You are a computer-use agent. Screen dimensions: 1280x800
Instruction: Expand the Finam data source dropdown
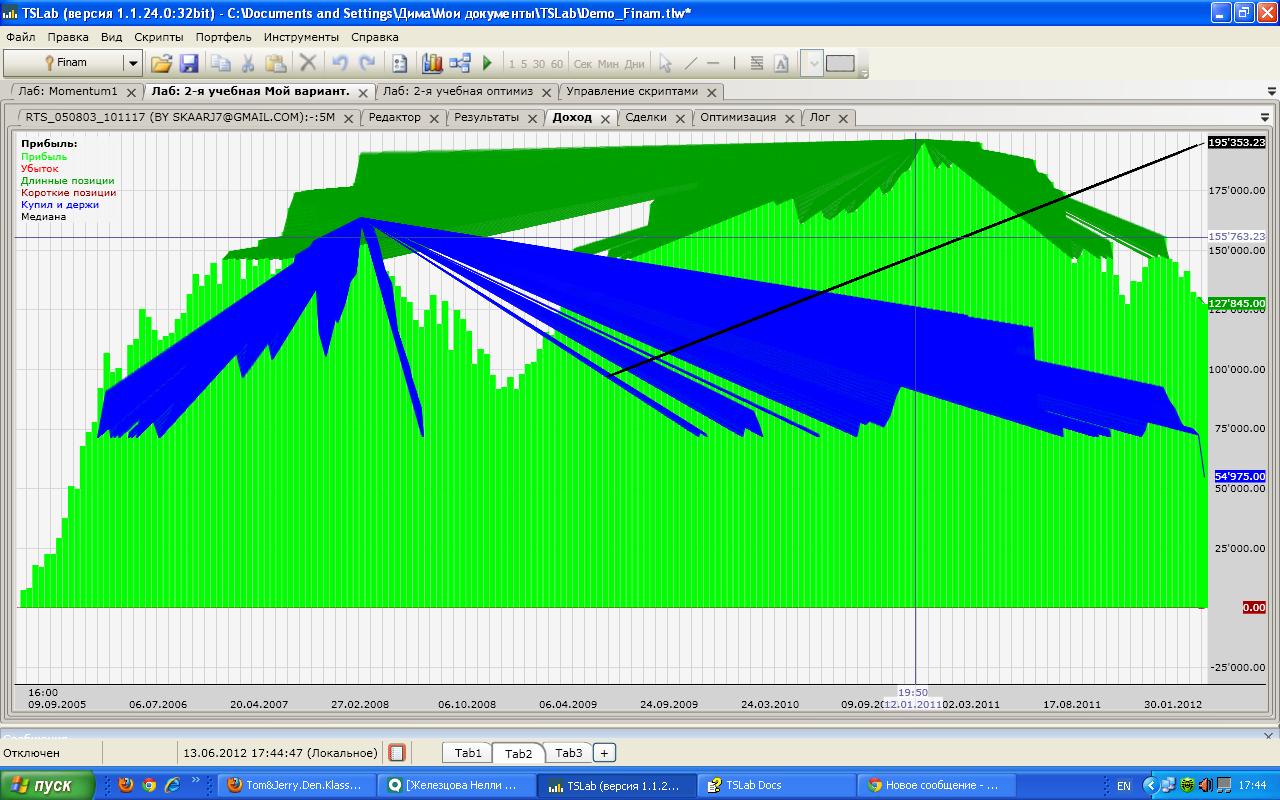(132, 63)
